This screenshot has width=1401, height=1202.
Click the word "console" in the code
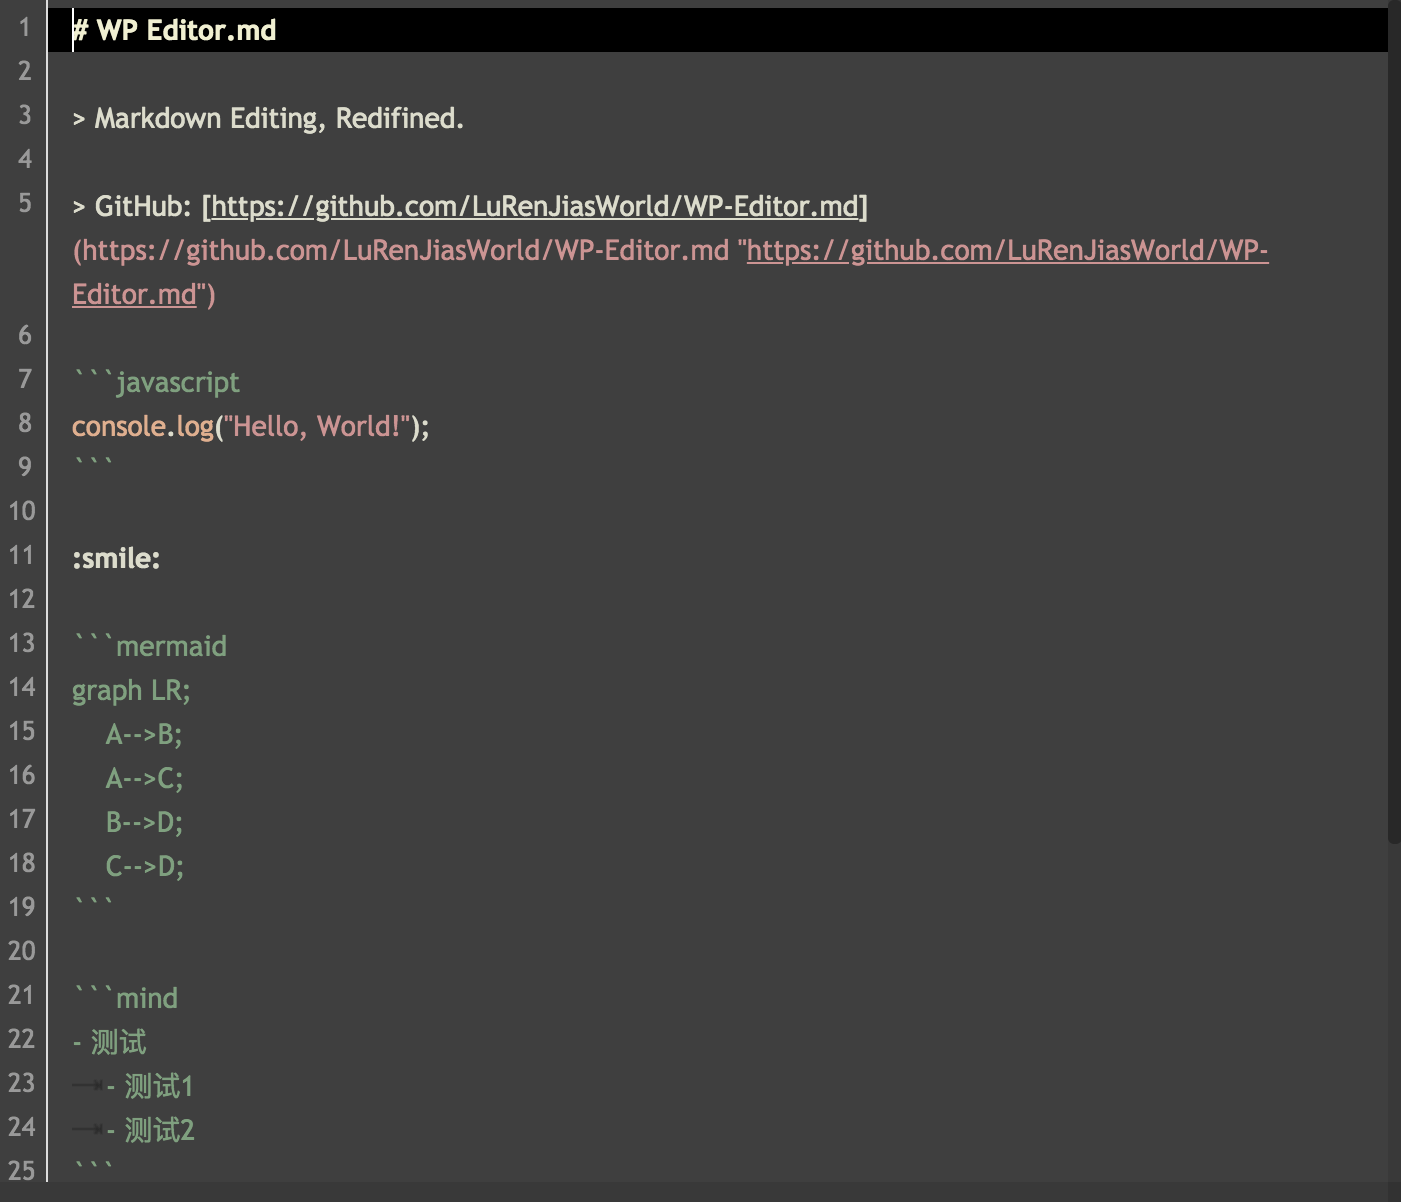coord(118,427)
